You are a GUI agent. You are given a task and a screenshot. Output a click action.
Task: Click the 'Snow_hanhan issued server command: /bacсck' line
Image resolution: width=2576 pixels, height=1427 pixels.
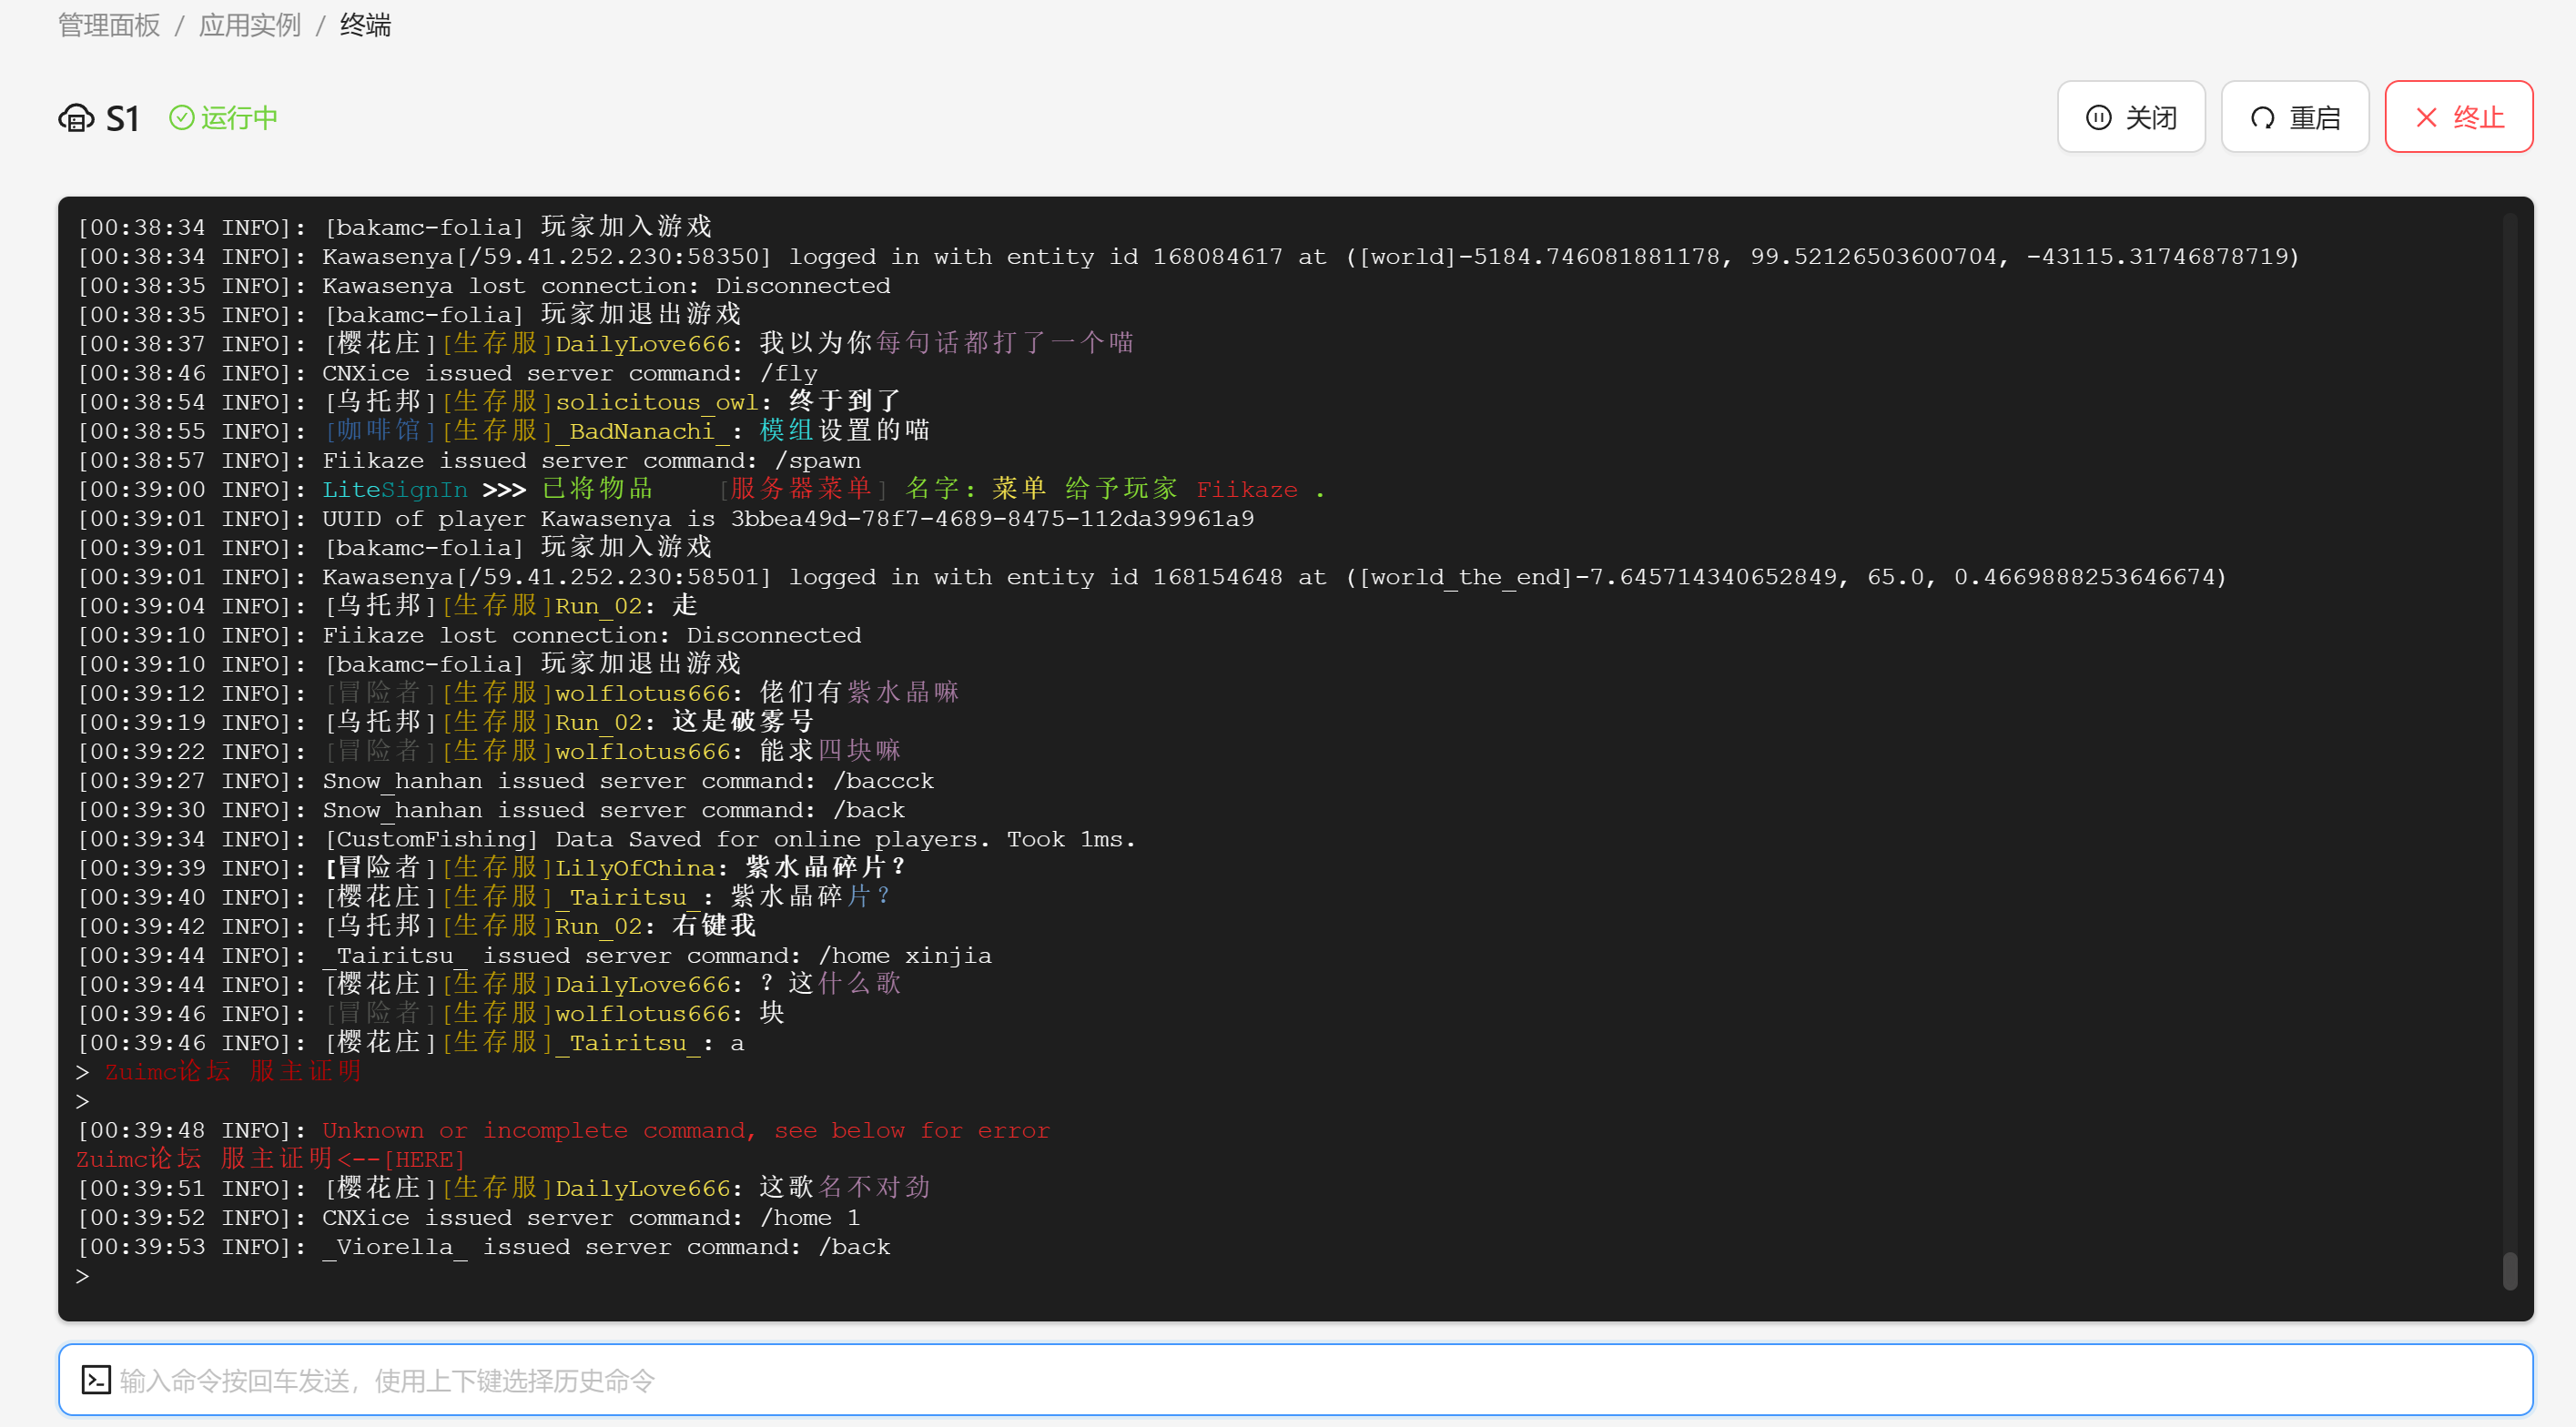506,781
